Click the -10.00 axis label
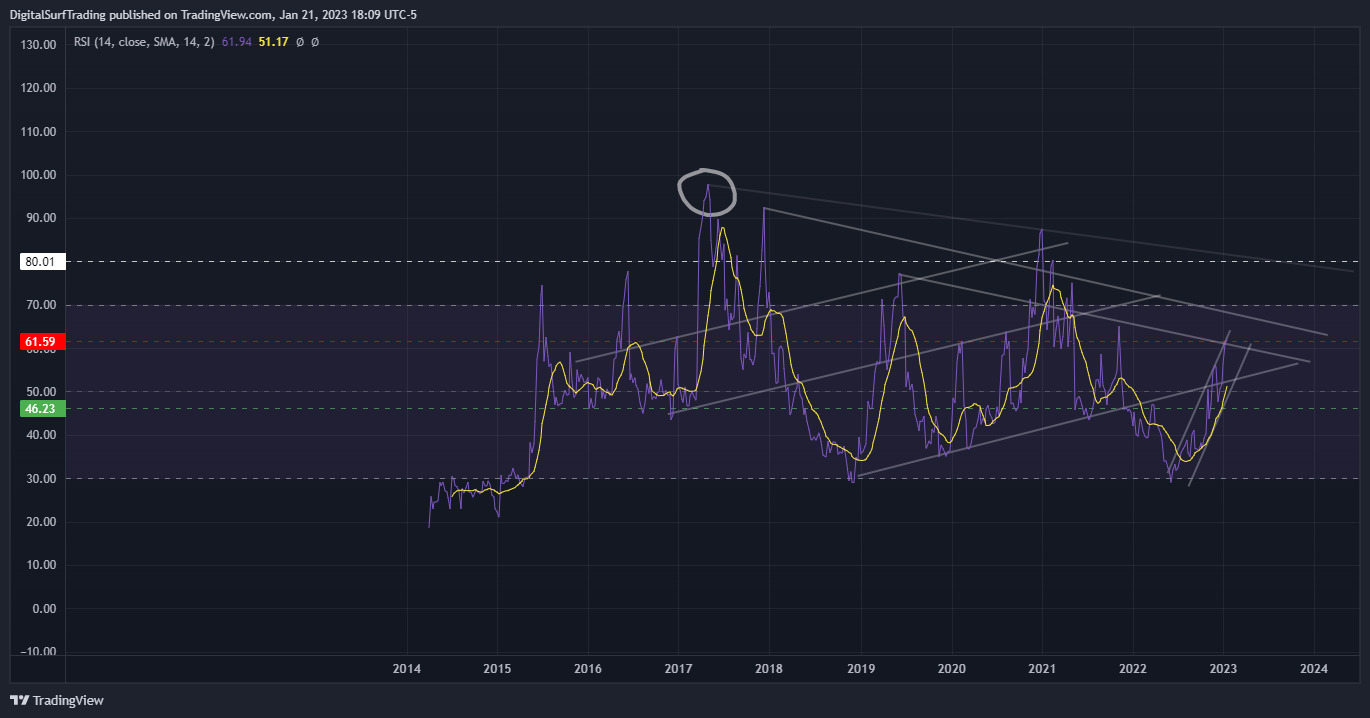 click(x=37, y=652)
